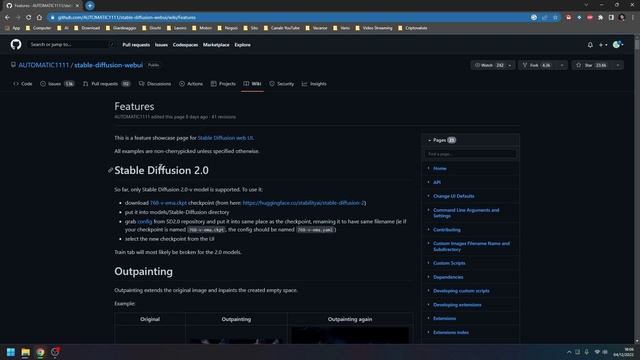Click the Watch button
Image resolution: width=640 pixels, height=360 pixels.
488,65
